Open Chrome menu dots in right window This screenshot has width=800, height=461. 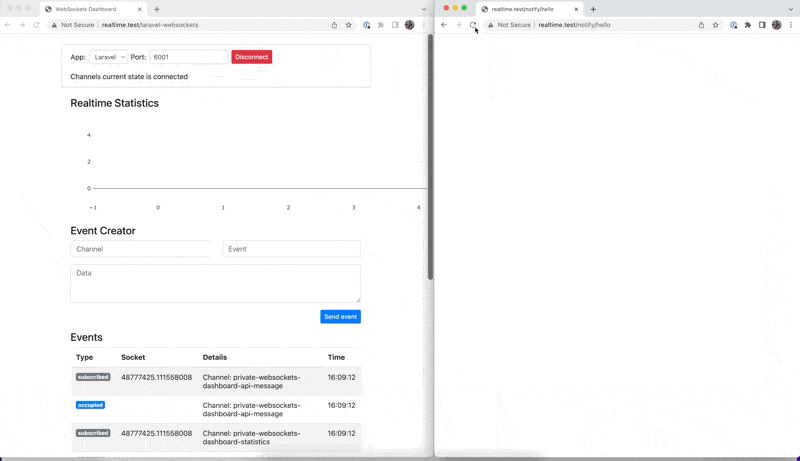(x=791, y=25)
